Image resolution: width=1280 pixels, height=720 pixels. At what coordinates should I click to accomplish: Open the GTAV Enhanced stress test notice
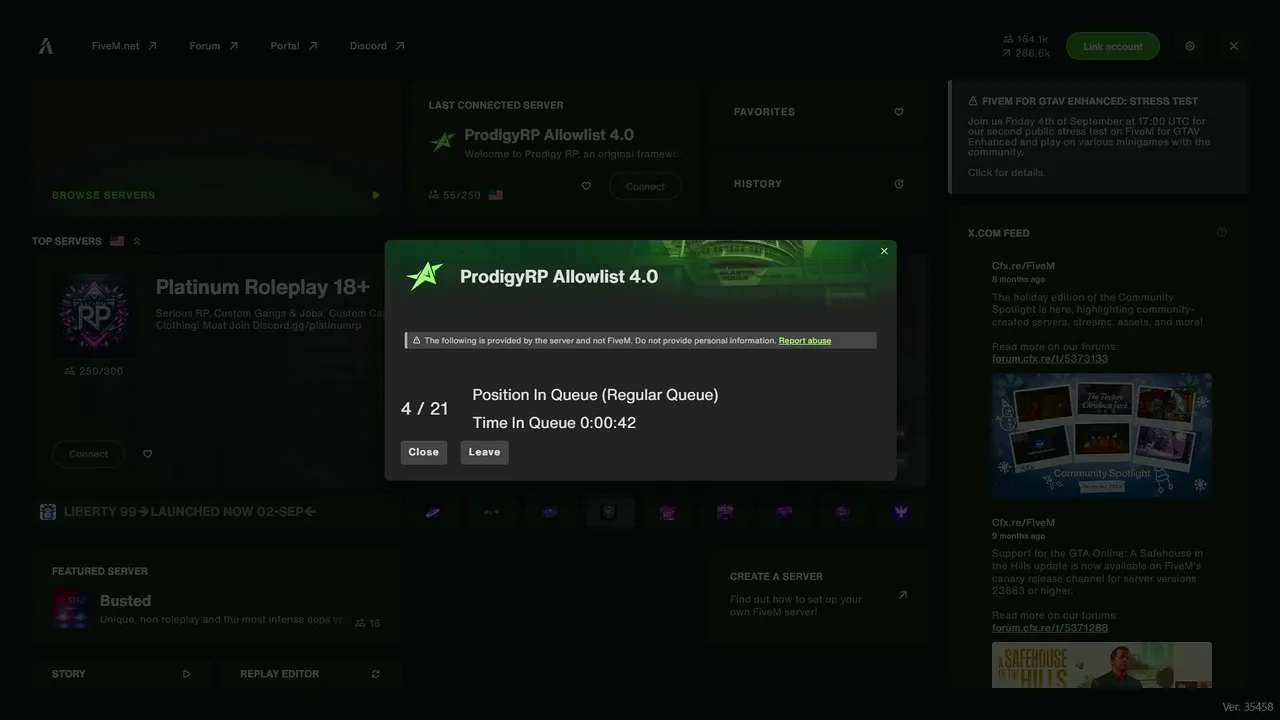pos(1098,137)
